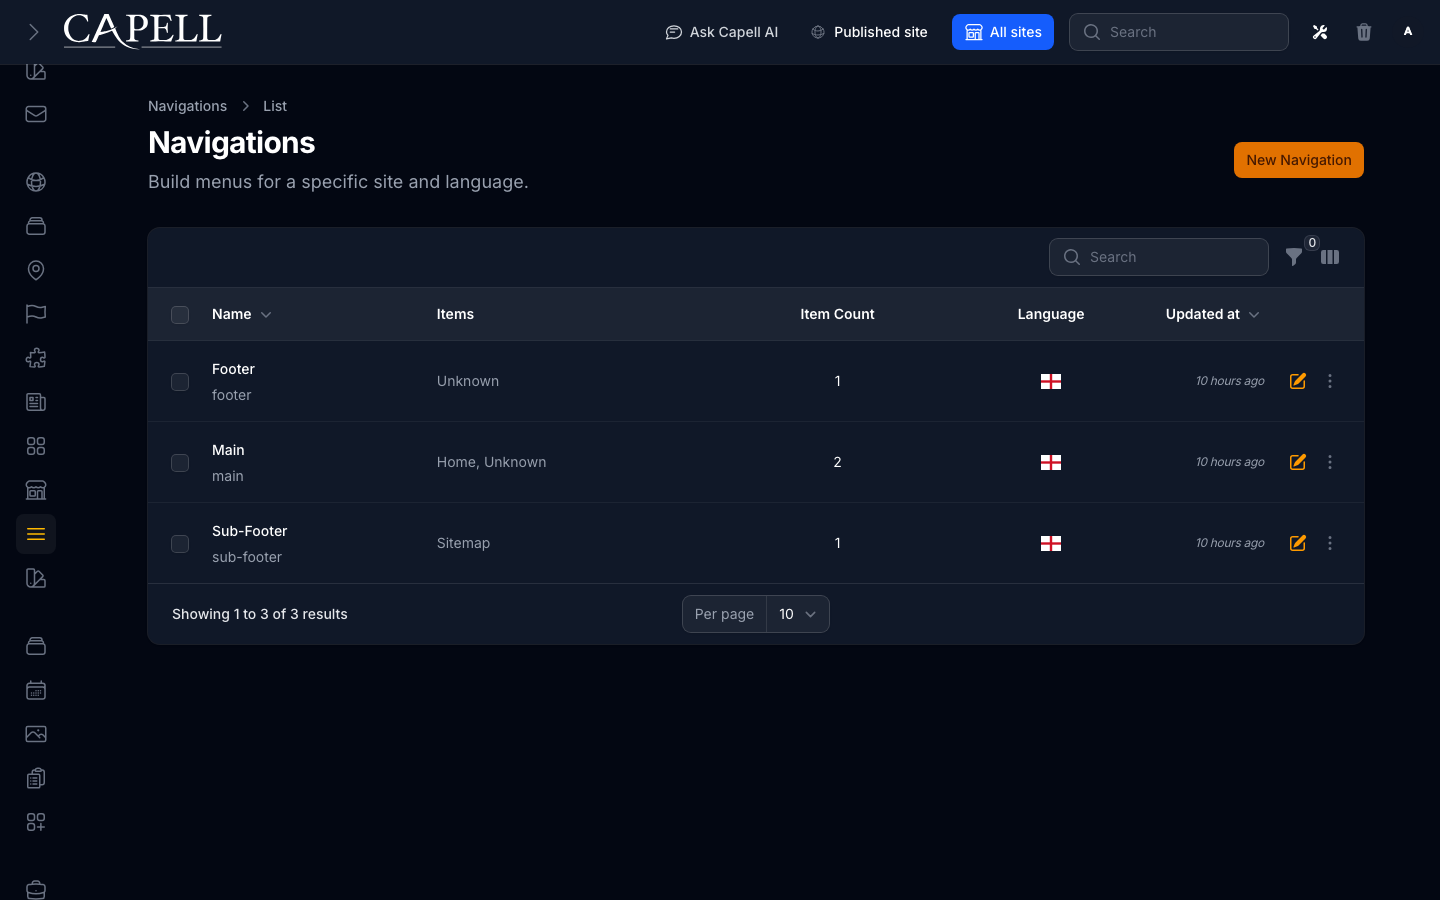Screen dimensions: 1440x900
Task: Open the four-squares grid icon
Action: [x=36, y=446]
